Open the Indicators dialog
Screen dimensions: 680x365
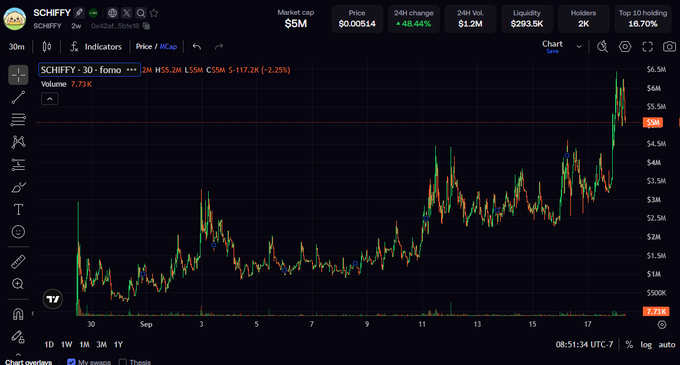(96, 46)
